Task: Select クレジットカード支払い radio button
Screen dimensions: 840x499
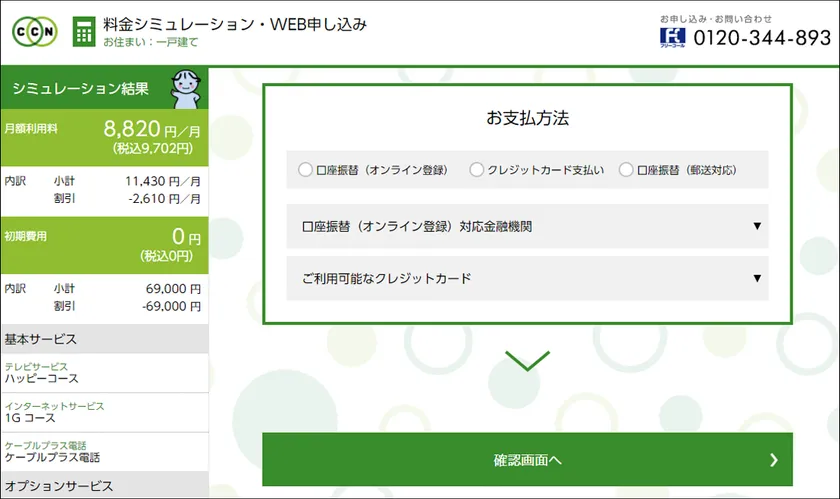Action: click(x=476, y=170)
